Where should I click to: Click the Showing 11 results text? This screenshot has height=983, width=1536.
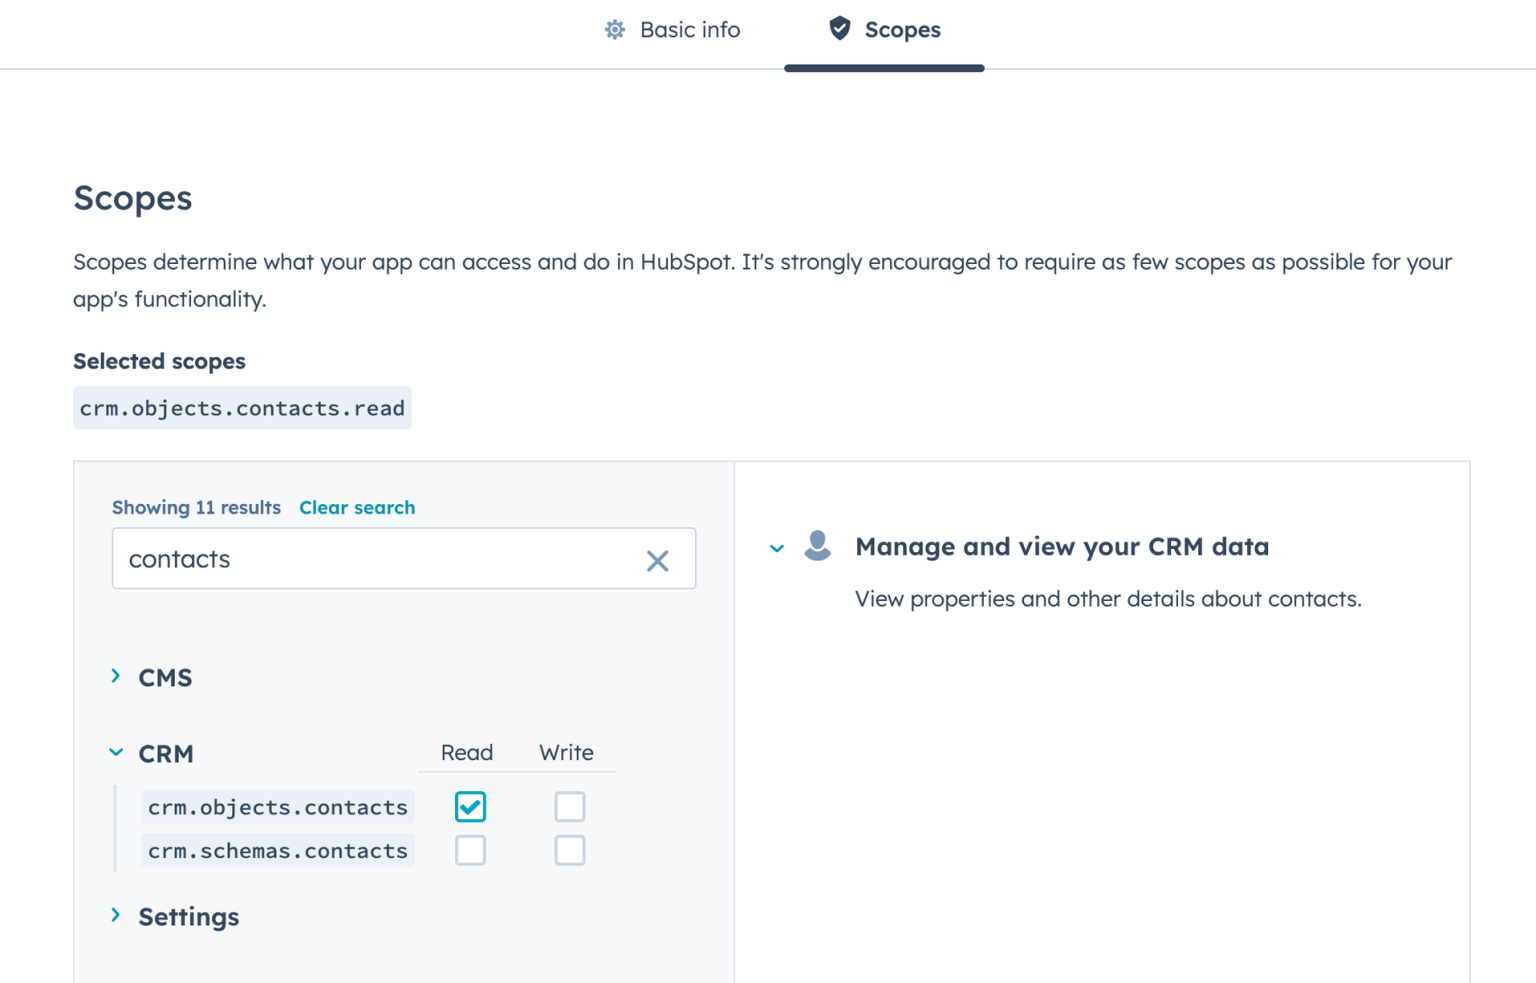coord(196,507)
